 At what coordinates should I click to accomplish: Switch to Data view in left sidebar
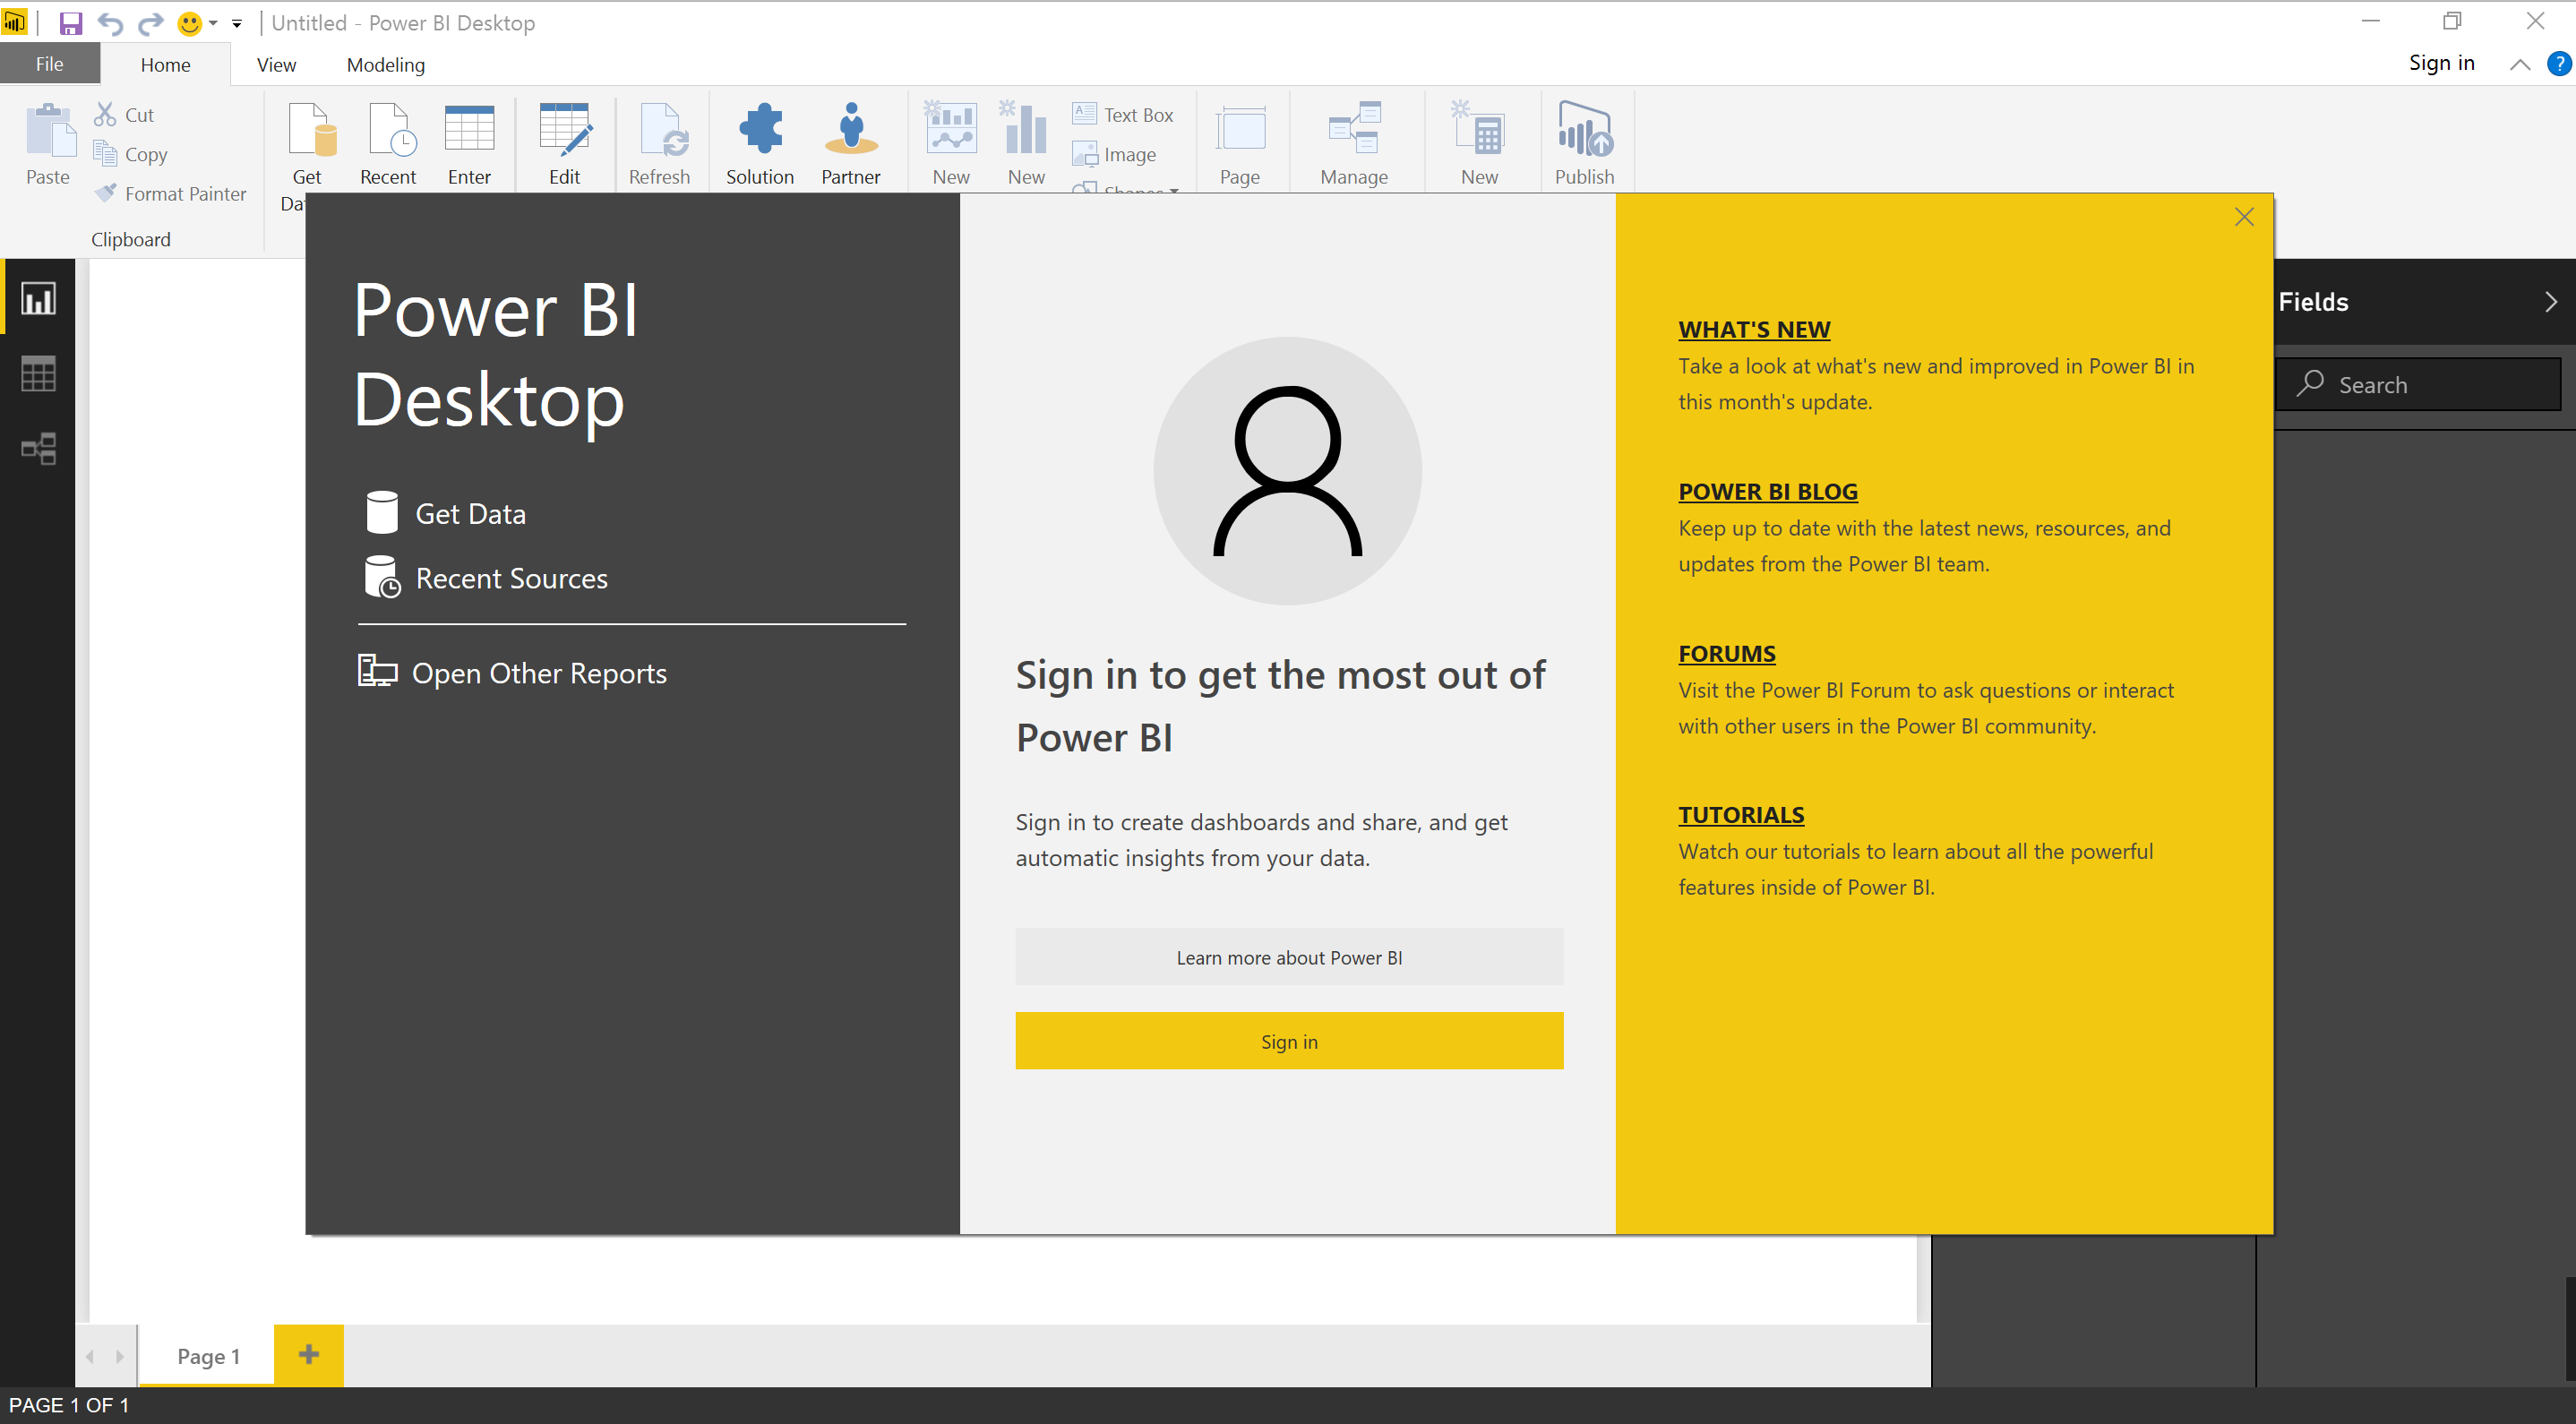[38, 373]
